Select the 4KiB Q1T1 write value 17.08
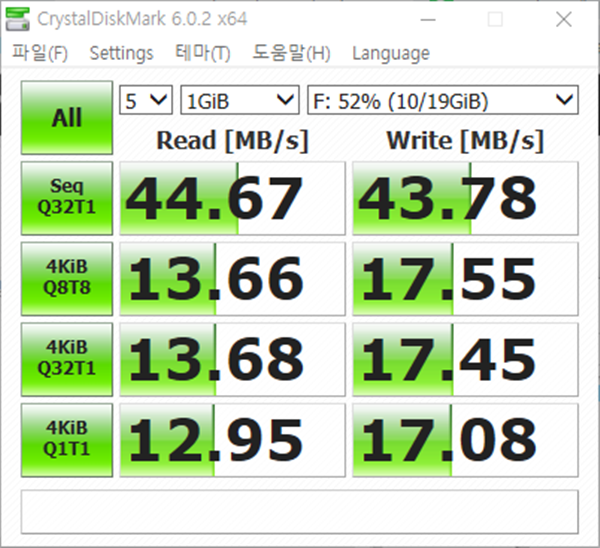 (465, 440)
